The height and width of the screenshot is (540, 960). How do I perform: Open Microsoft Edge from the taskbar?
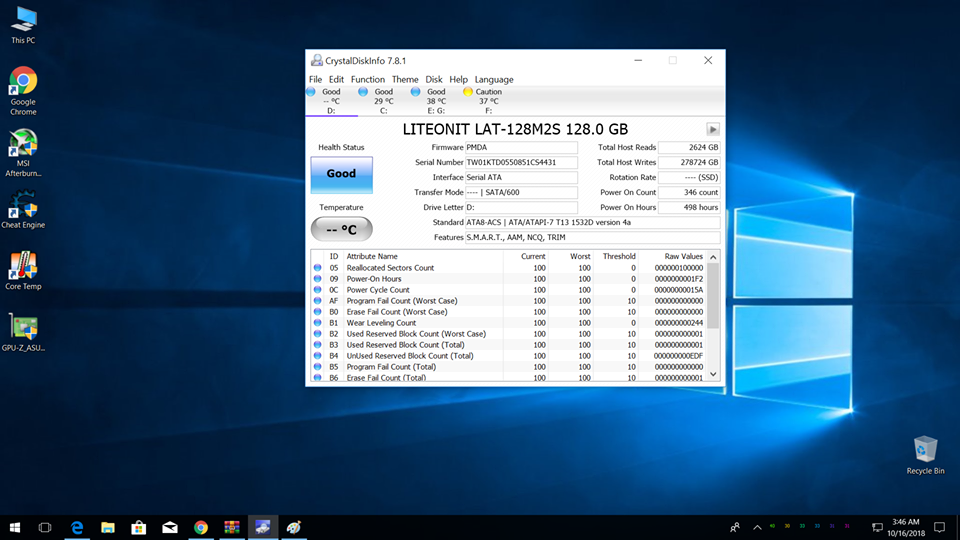point(76,526)
